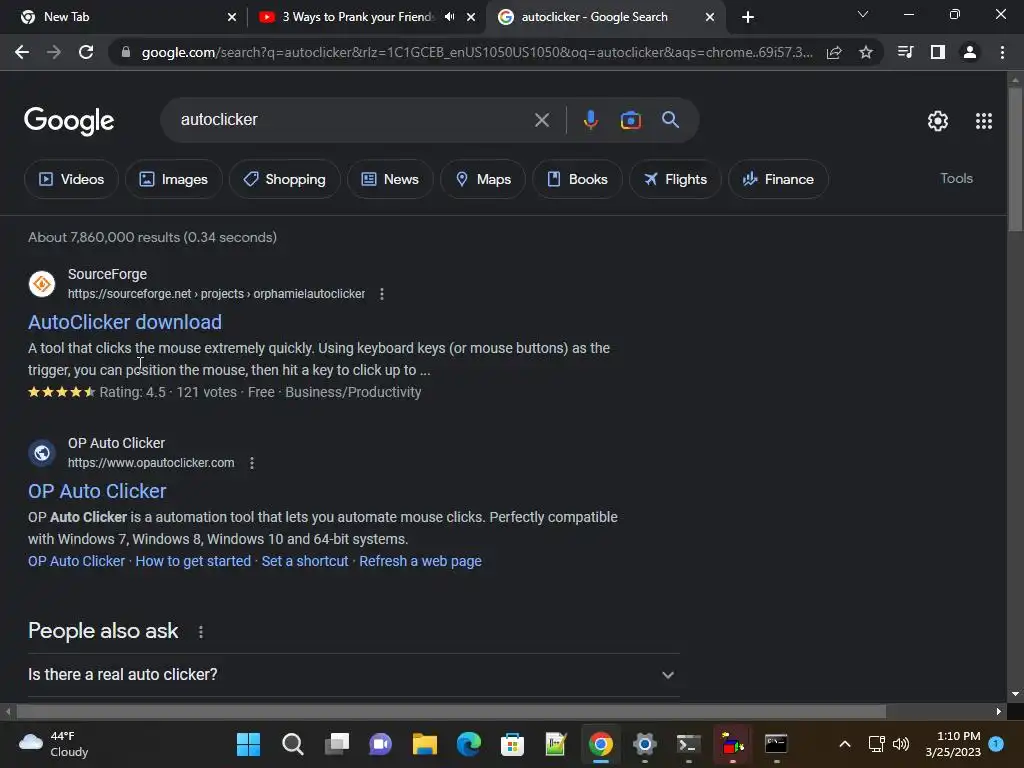The image size is (1024, 768).
Task: Open more options for SourceForge result
Action: tap(382, 294)
